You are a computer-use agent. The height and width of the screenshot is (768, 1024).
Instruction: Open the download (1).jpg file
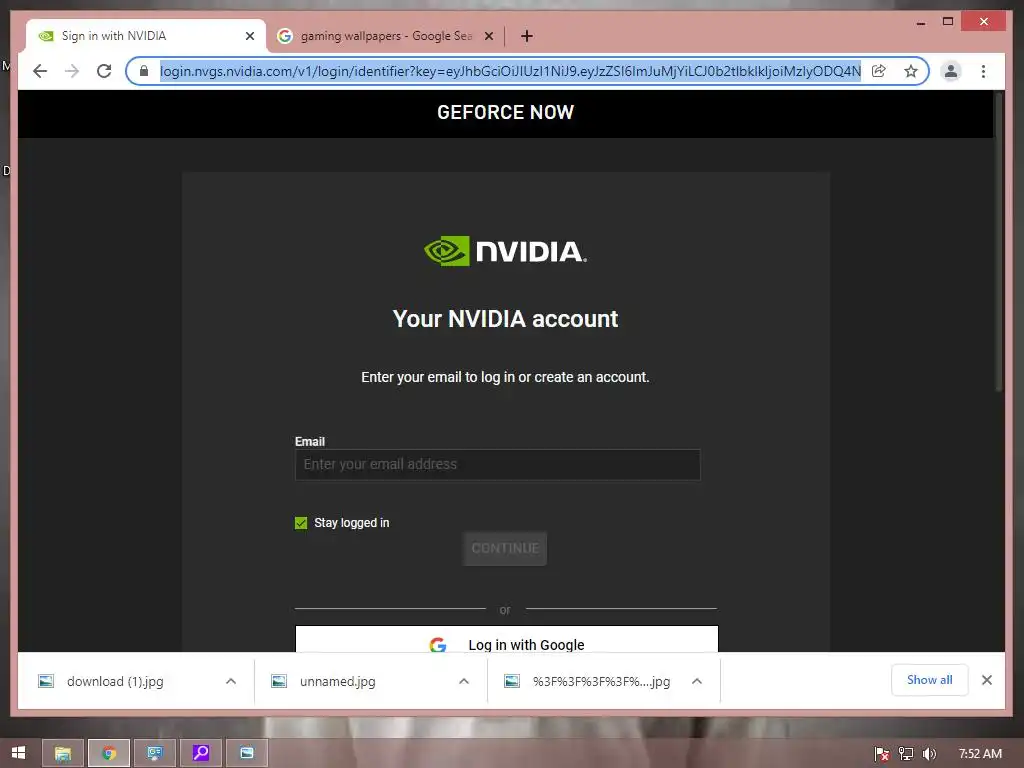tap(115, 681)
